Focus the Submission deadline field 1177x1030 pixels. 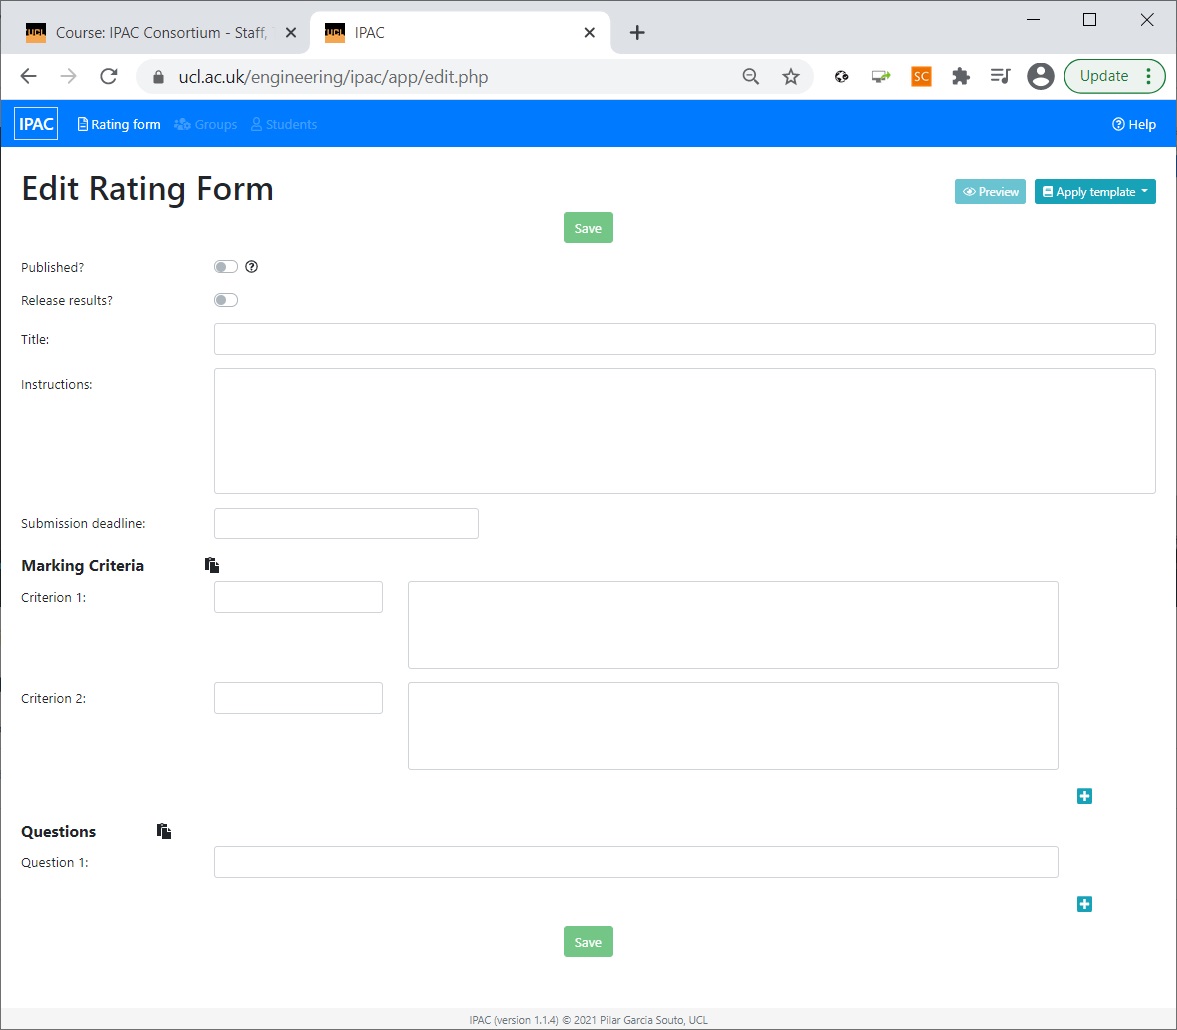point(346,523)
